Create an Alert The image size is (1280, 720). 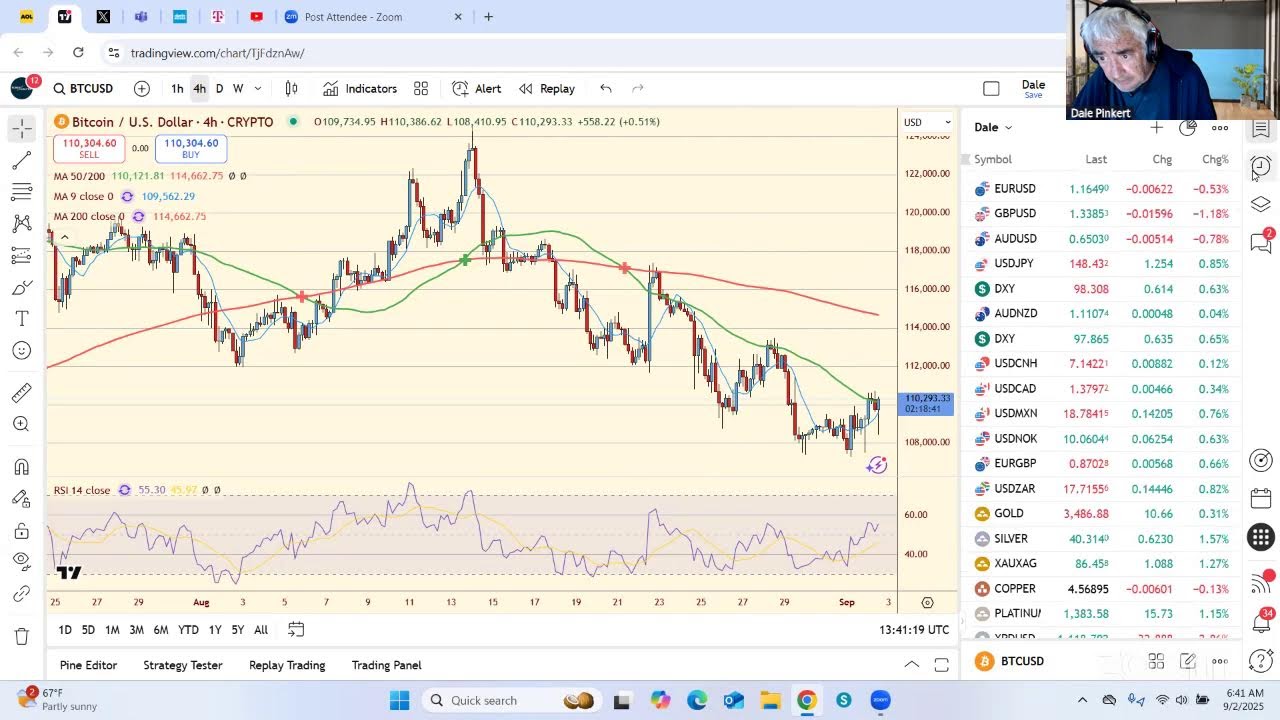(x=477, y=89)
